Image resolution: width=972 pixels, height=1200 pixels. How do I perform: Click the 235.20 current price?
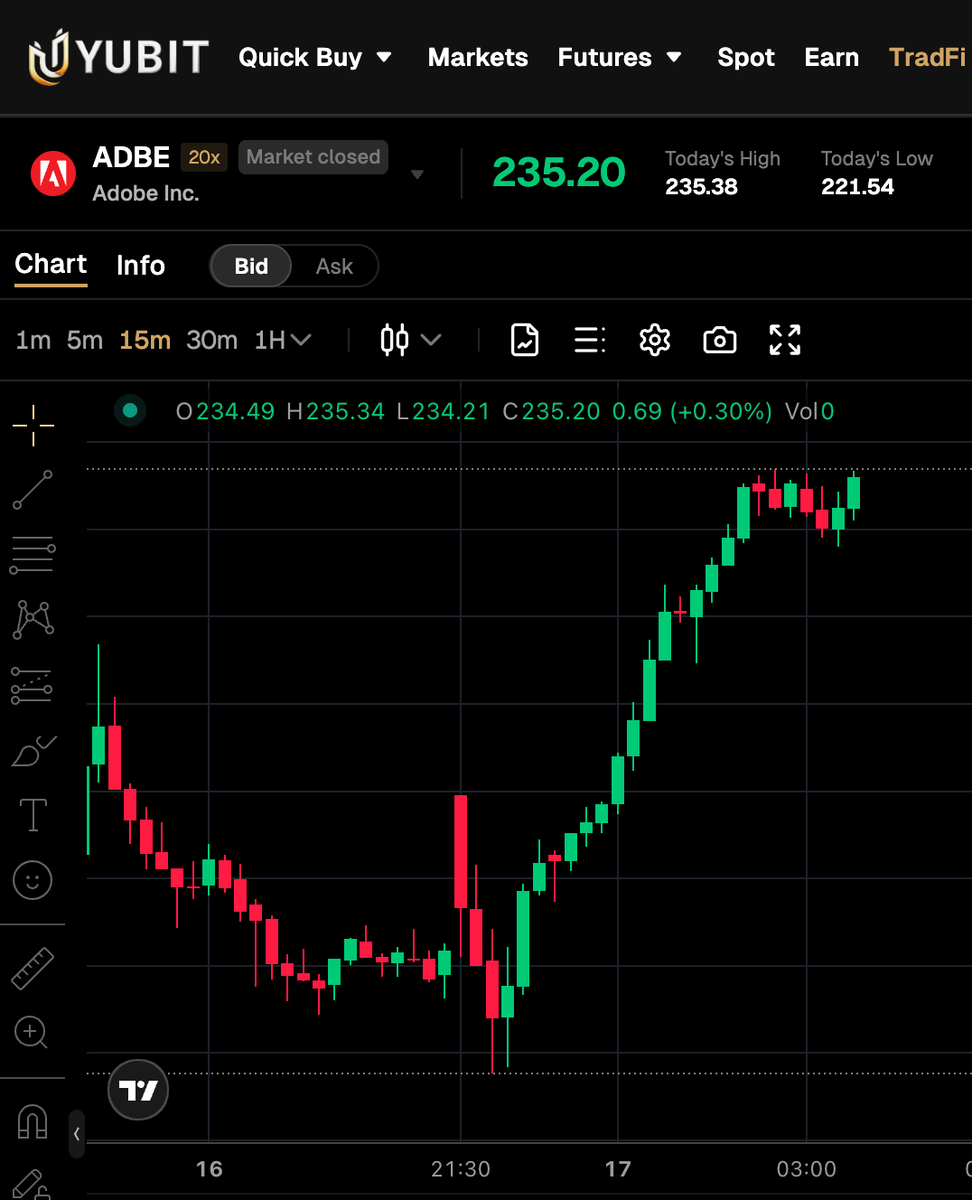pyautogui.click(x=559, y=172)
